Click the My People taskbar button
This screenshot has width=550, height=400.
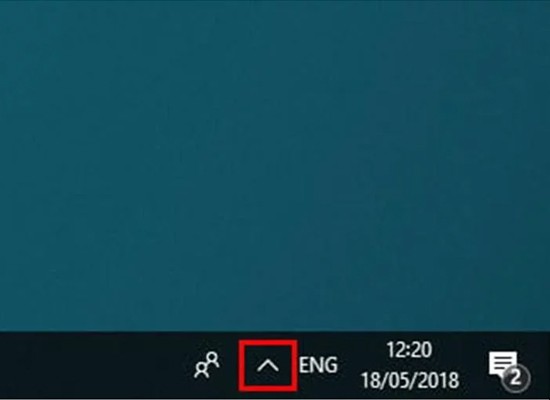click(x=207, y=365)
